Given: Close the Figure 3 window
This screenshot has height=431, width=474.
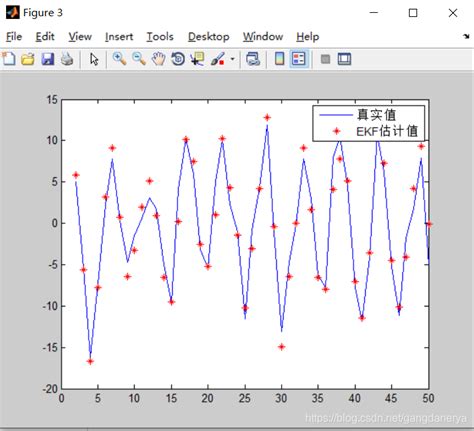Looking at the screenshot, I should (x=453, y=13).
